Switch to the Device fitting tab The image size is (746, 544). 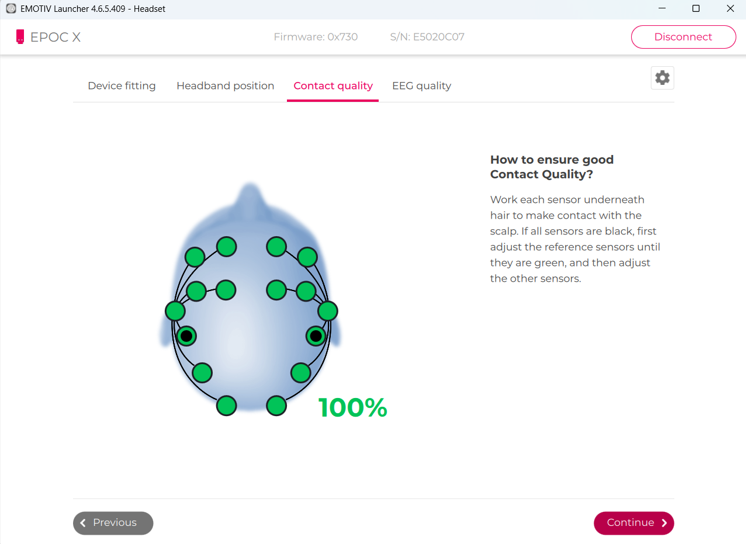[122, 86]
